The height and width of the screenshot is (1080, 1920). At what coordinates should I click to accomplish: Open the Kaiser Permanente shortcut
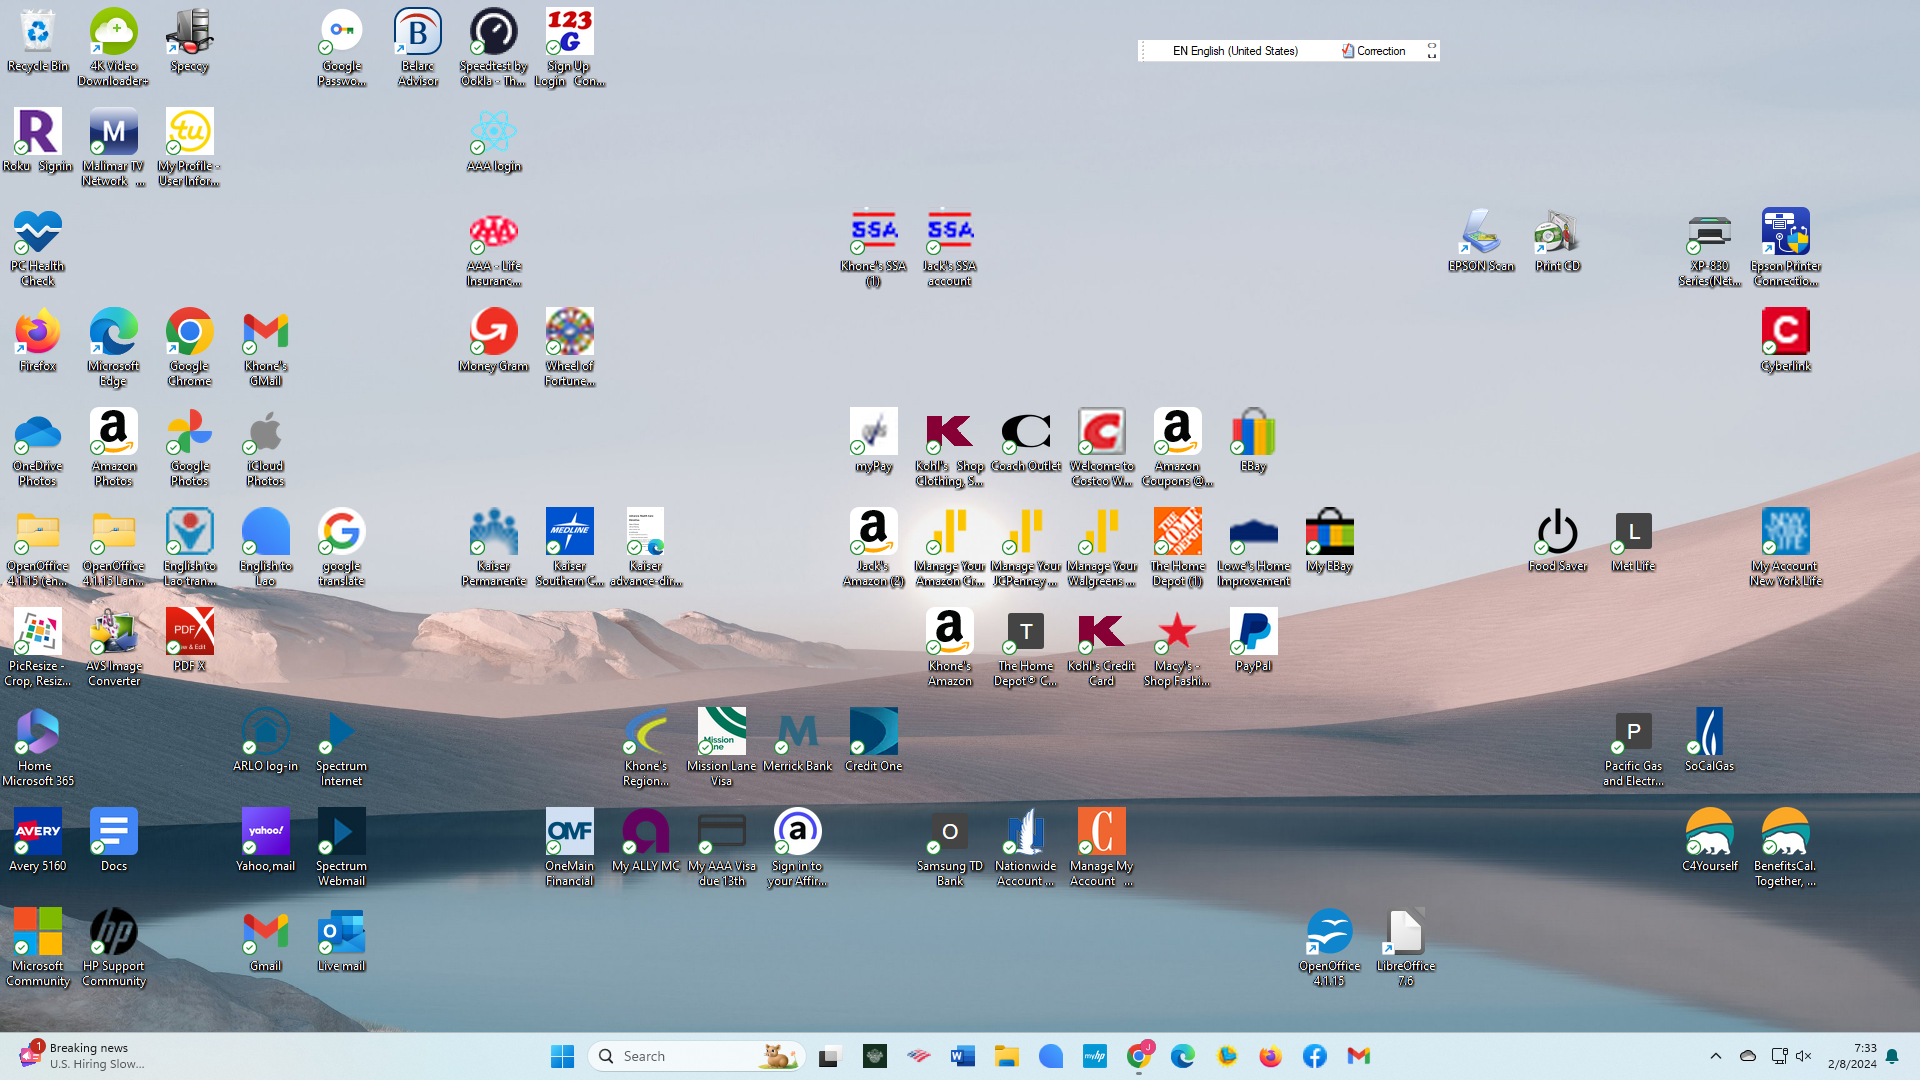click(493, 533)
